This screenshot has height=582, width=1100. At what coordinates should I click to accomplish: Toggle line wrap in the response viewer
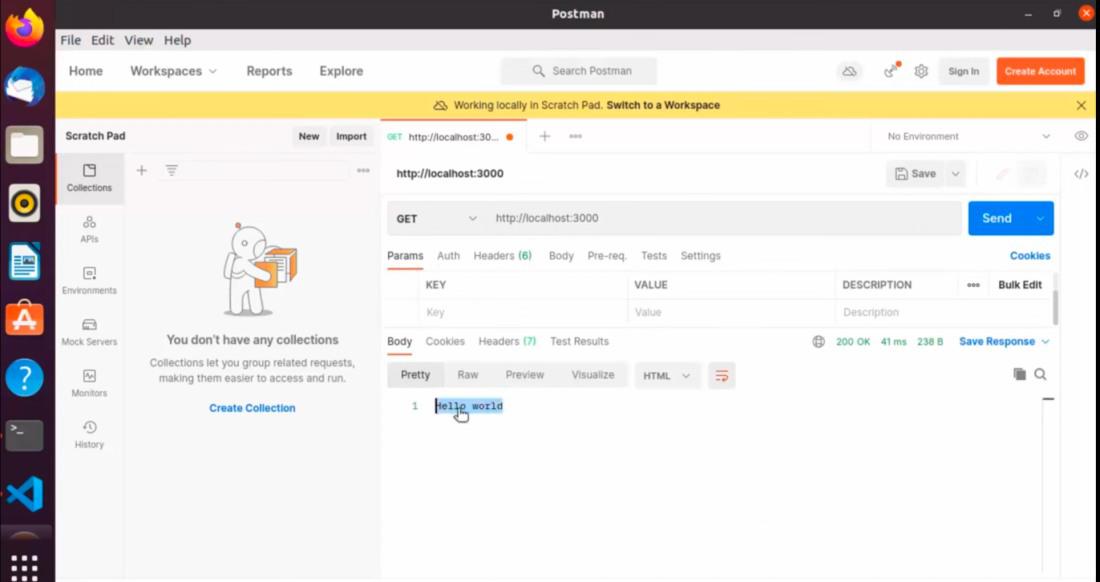[721, 376]
